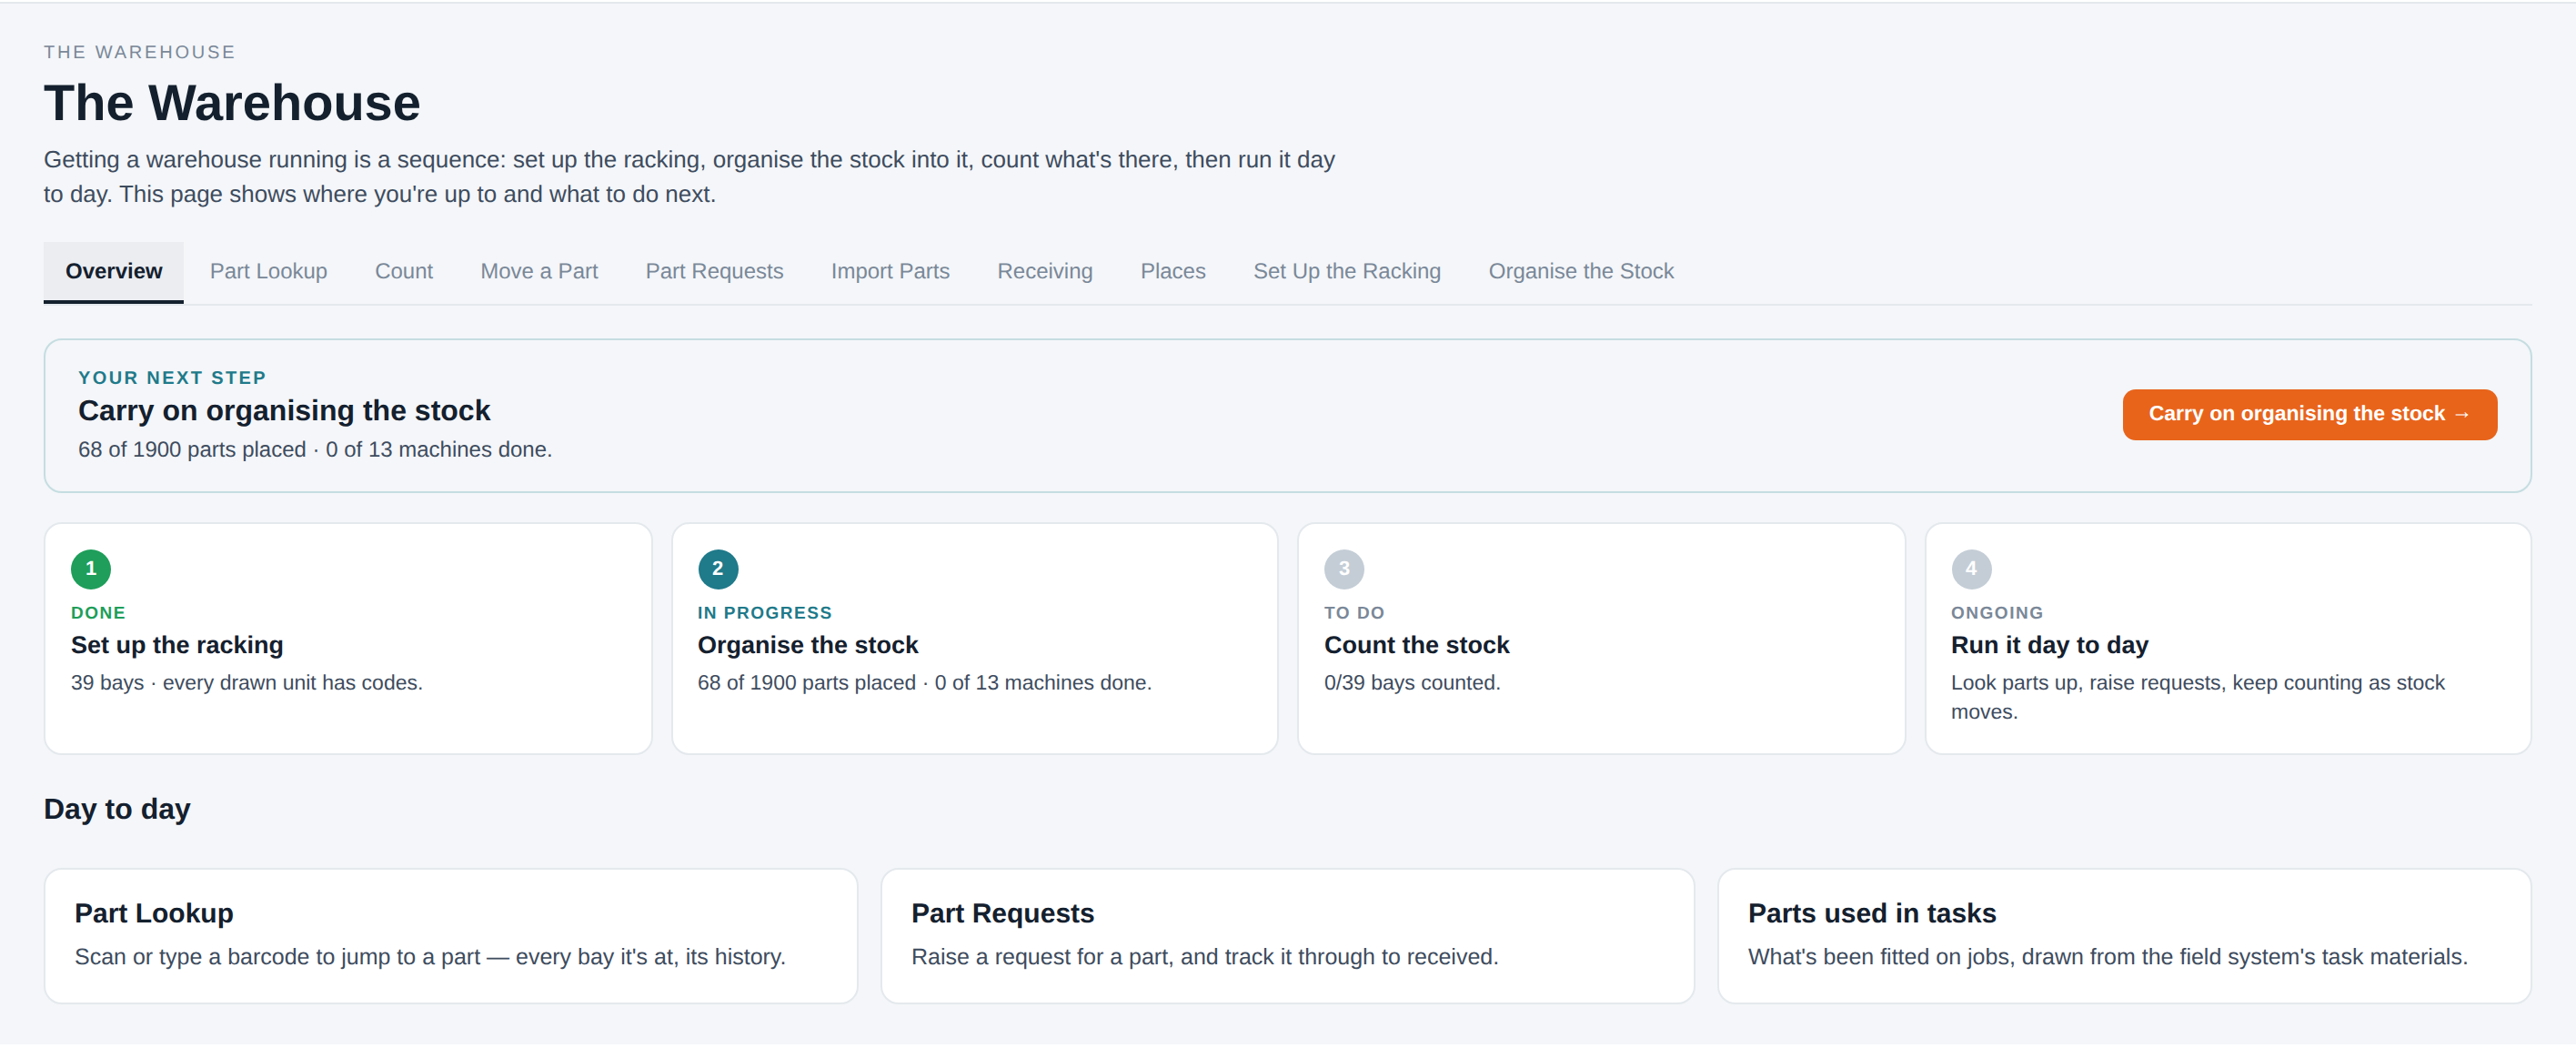Select the Set Up the Racking tab
This screenshot has width=2576, height=1048.
point(1347,271)
